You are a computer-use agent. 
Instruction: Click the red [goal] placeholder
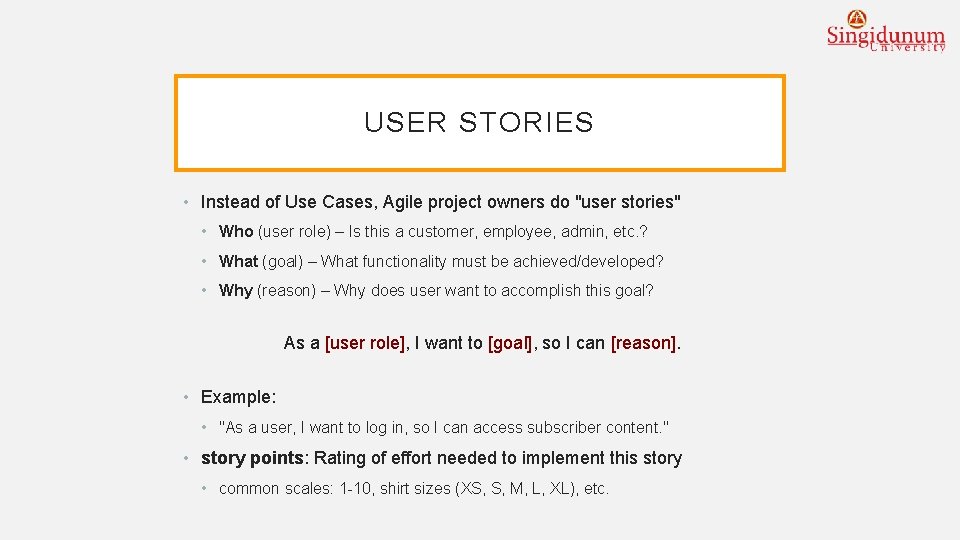point(510,343)
